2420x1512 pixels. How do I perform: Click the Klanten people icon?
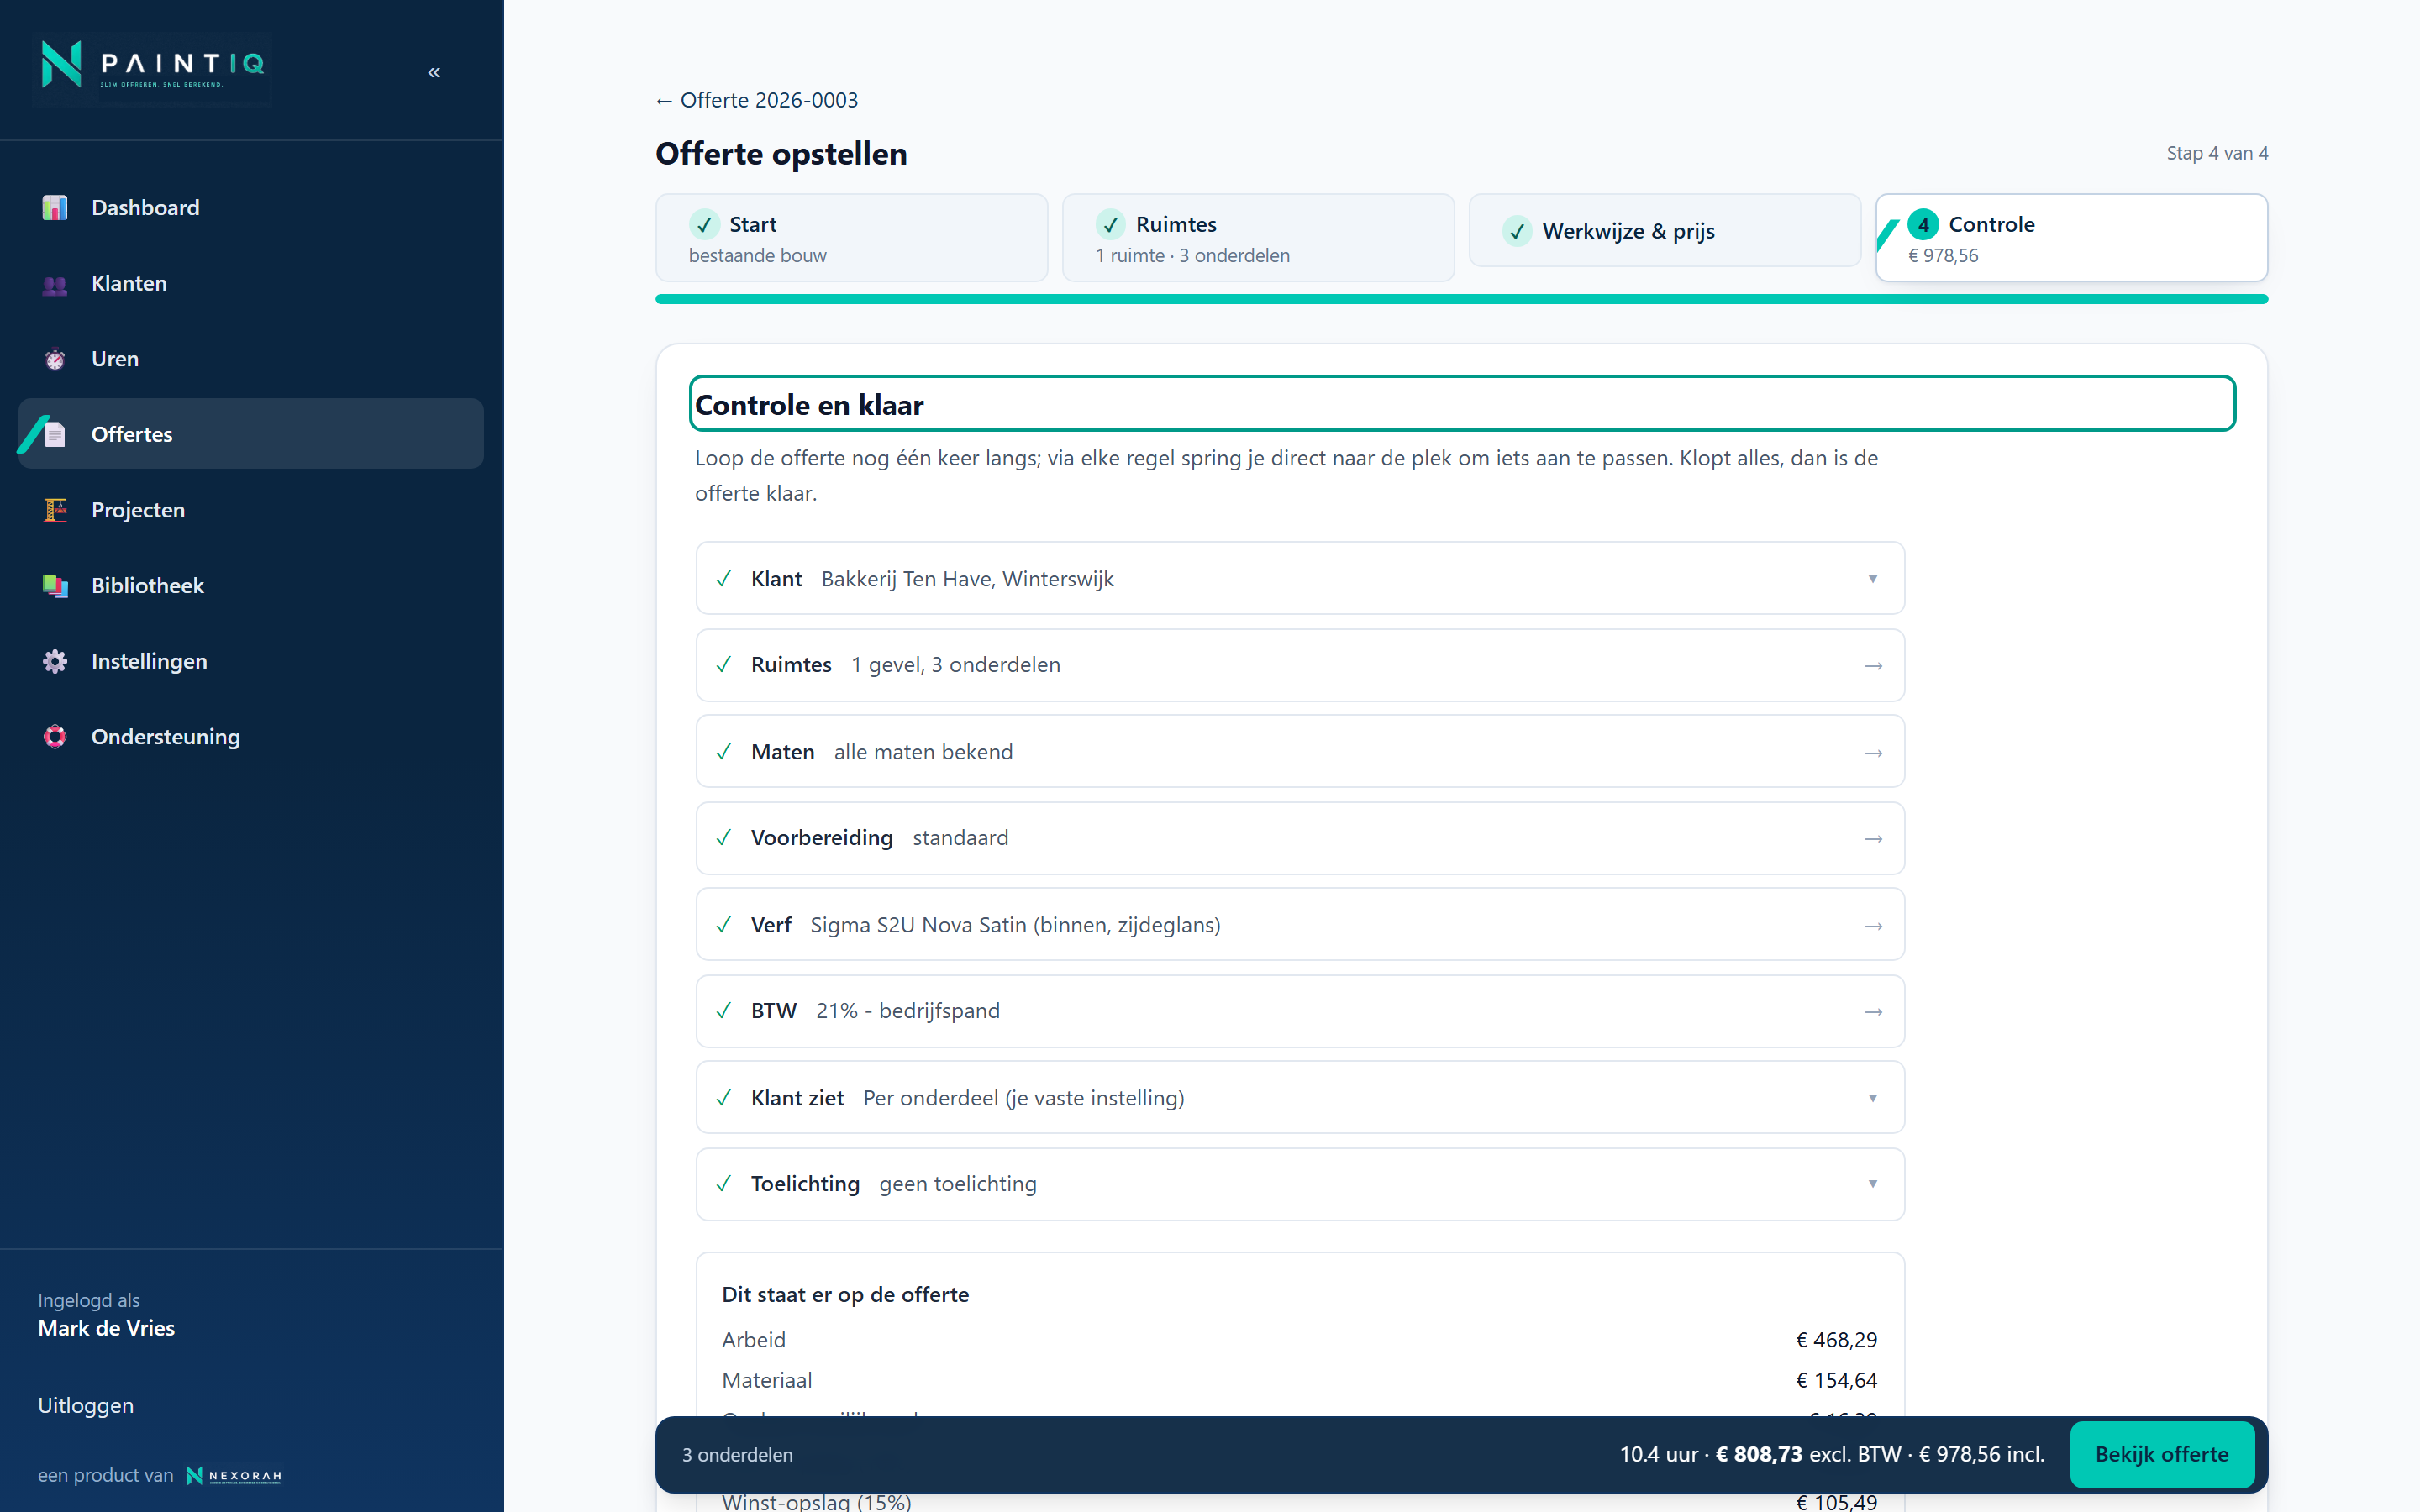coord(55,284)
